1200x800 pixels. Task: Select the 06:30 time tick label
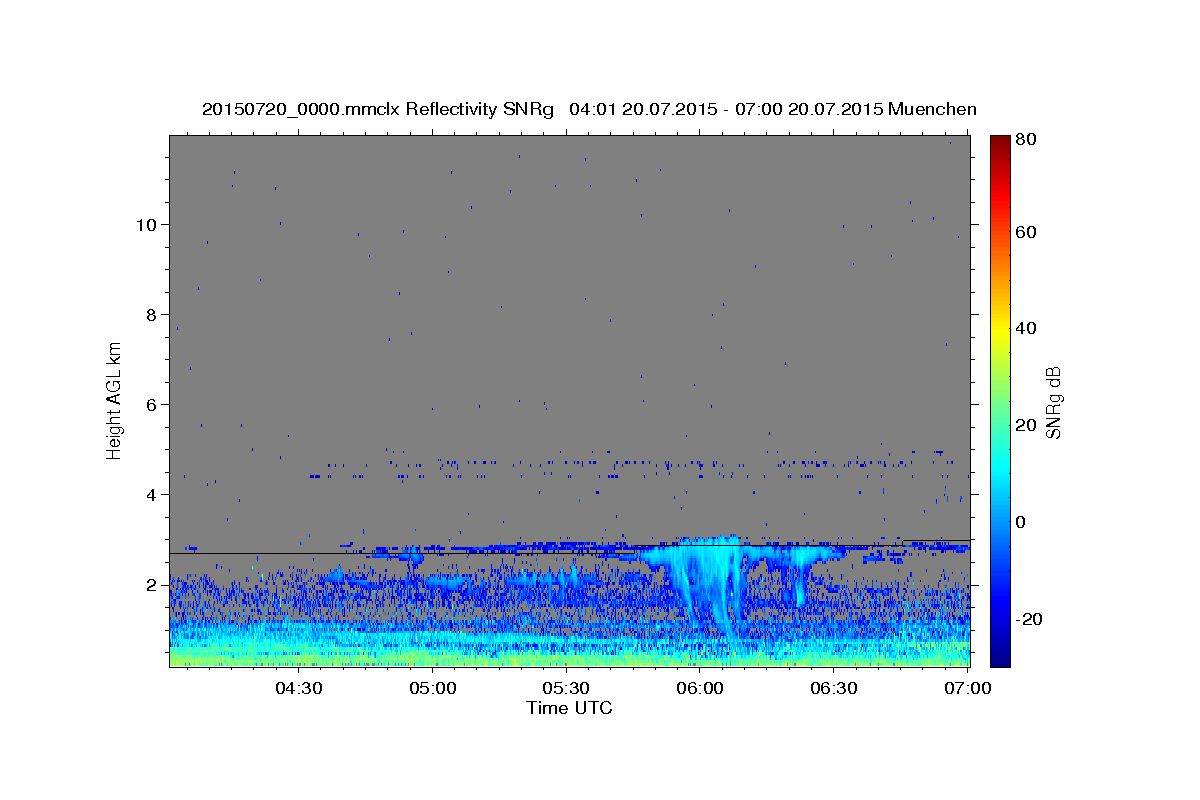(x=833, y=688)
